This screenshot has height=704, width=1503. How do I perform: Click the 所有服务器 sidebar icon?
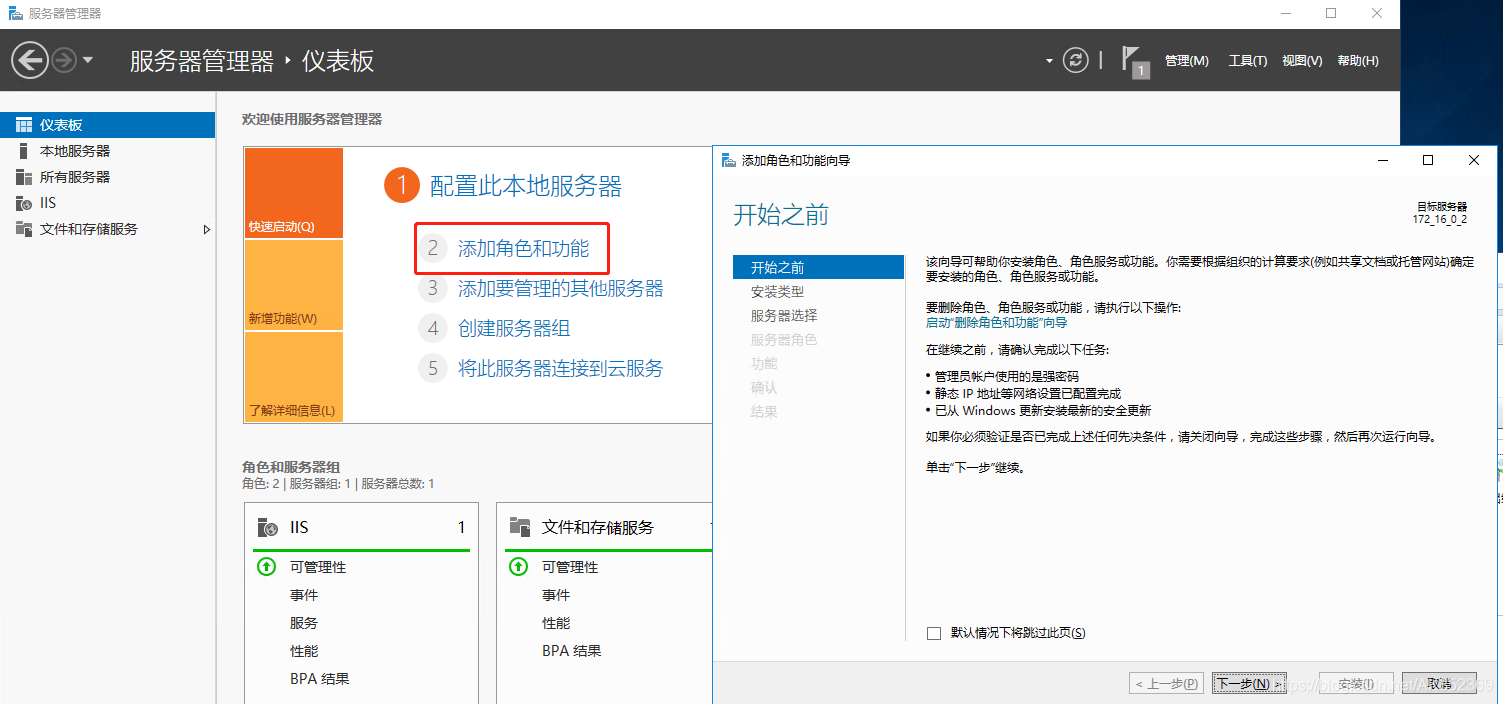(x=24, y=177)
